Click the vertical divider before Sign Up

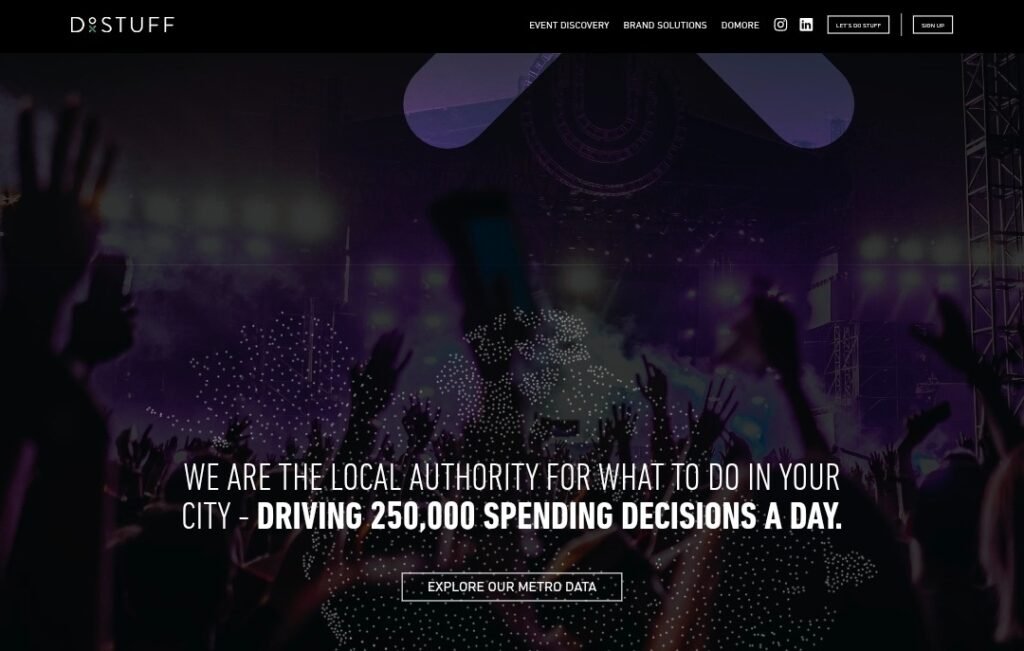coord(901,25)
